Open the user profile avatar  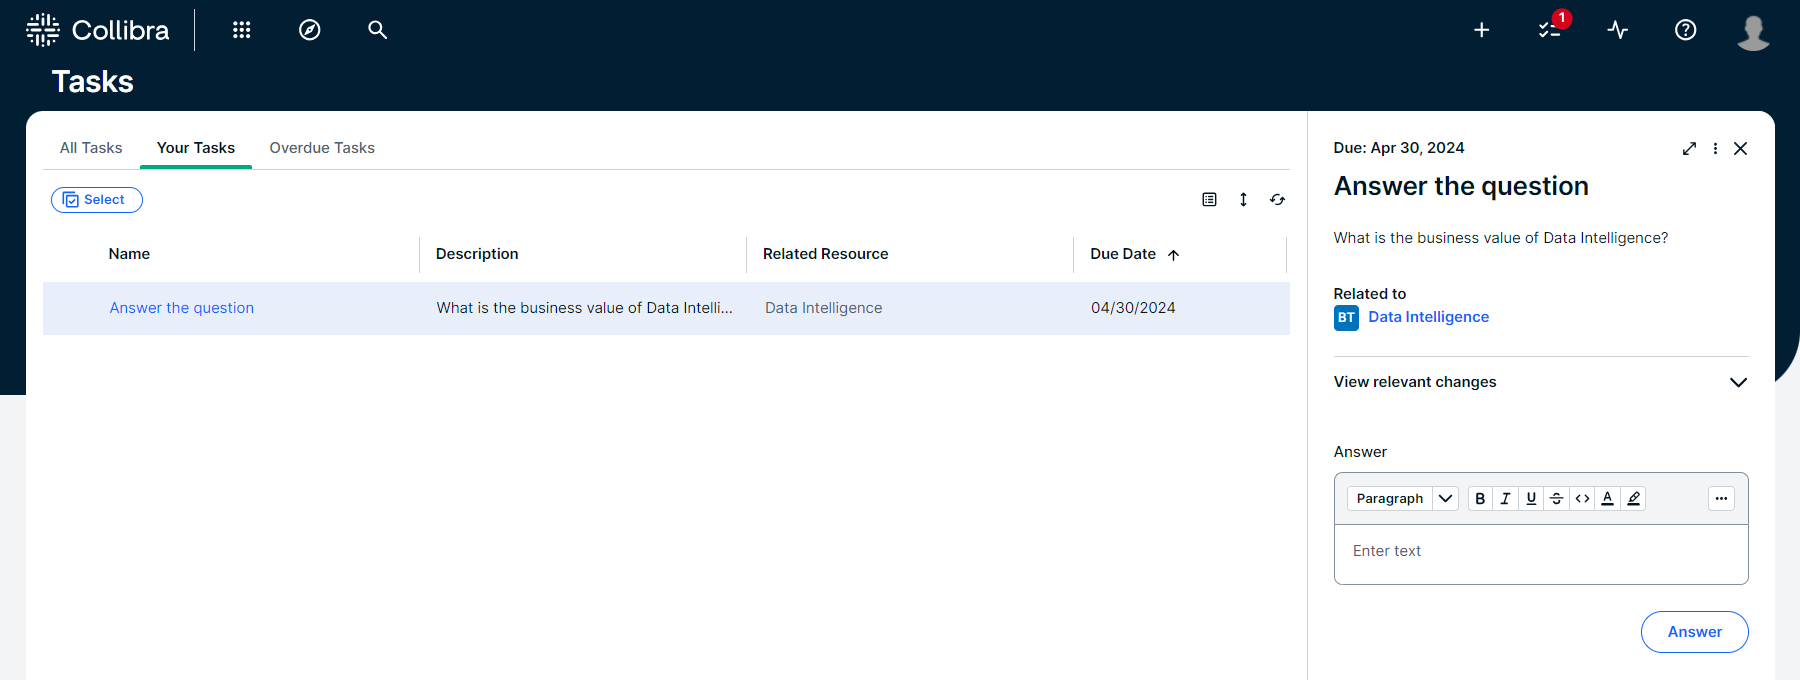pos(1753,32)
